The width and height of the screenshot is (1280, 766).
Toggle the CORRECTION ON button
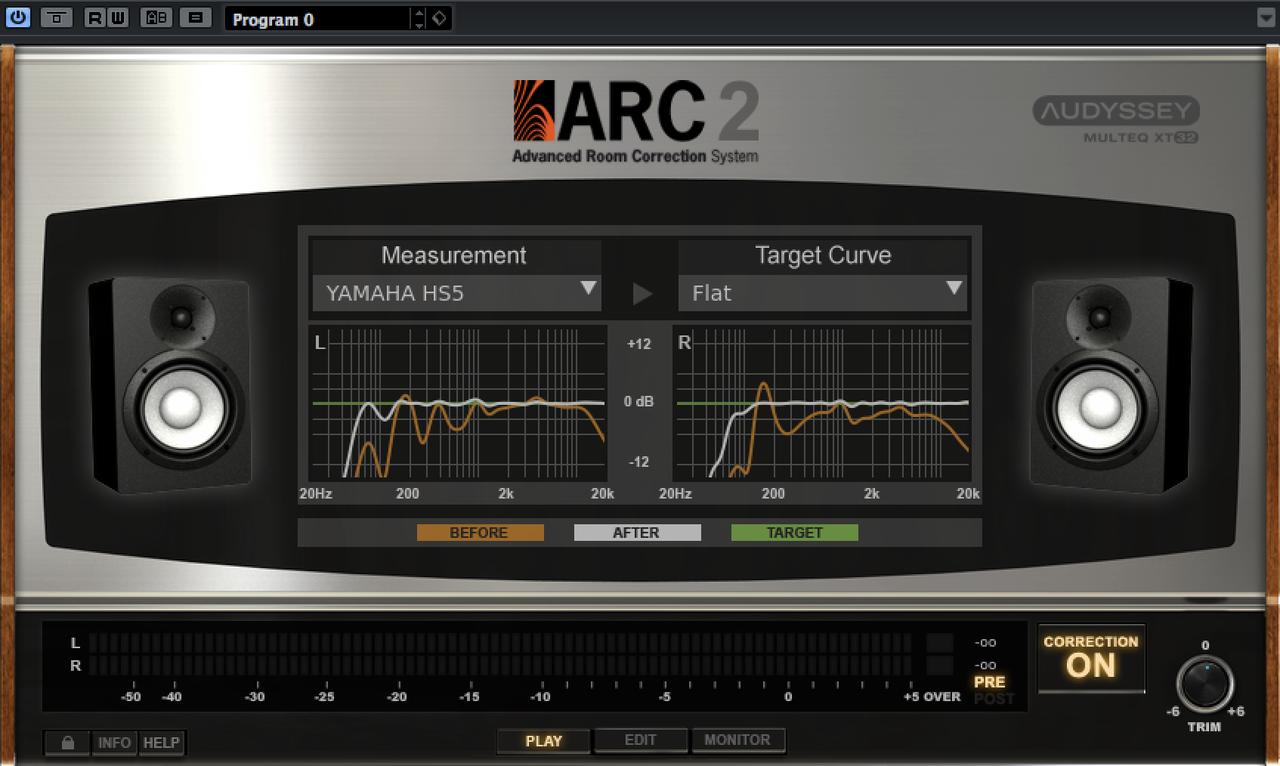tap(1091, 658)
